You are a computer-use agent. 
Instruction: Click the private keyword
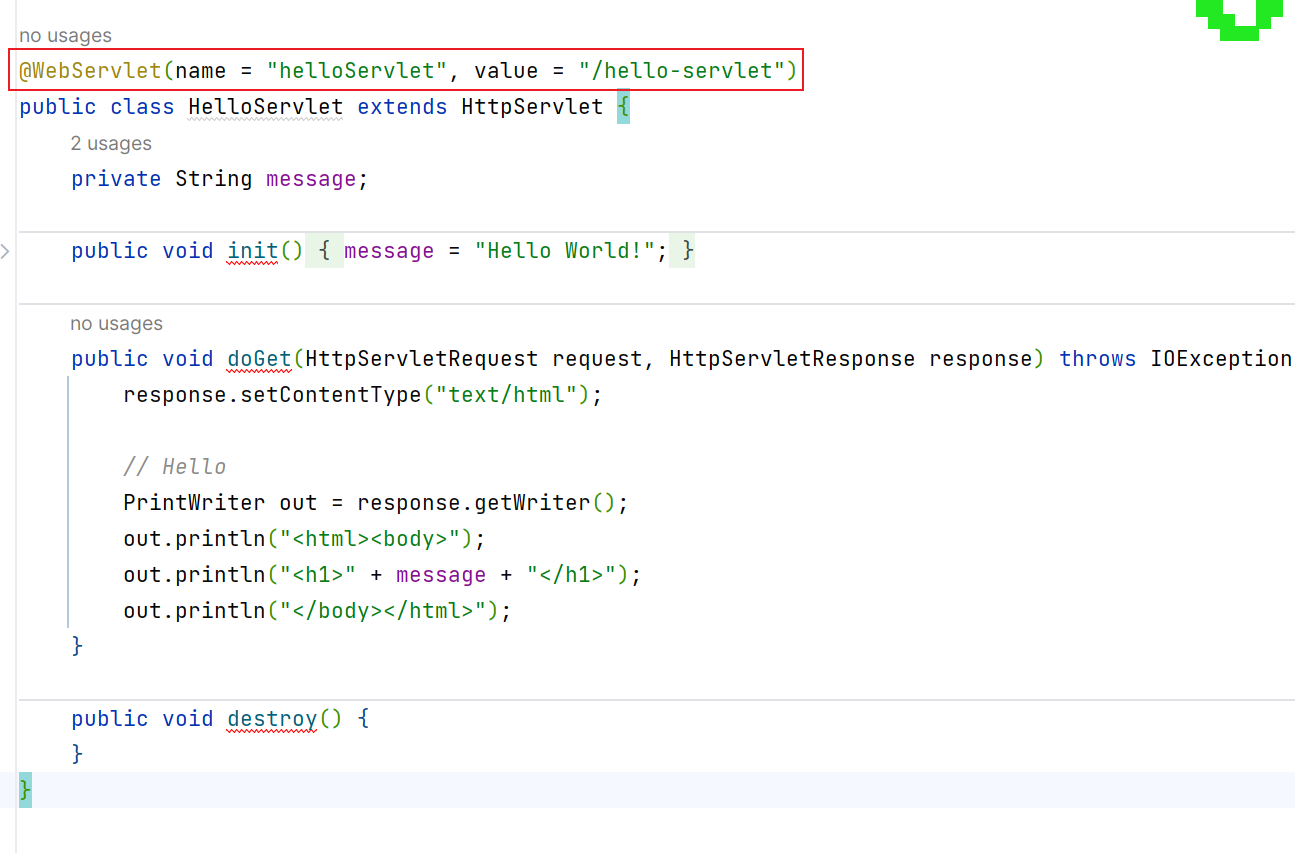click(x=116, y=179)
